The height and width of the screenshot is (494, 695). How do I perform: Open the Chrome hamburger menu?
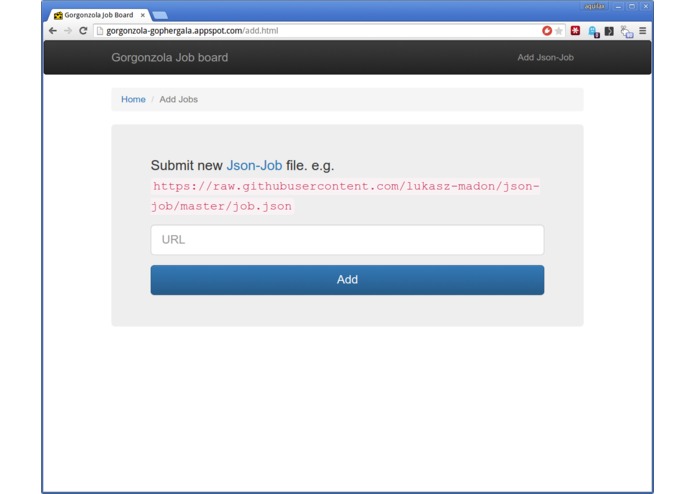pos(643,31)
